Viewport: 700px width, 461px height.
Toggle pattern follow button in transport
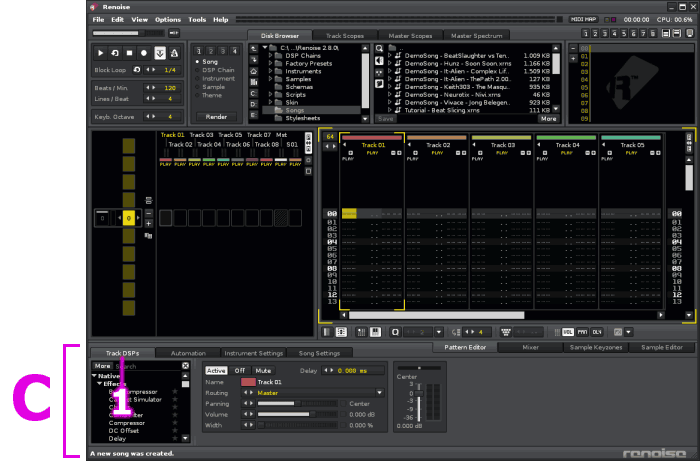coord(160,53)
